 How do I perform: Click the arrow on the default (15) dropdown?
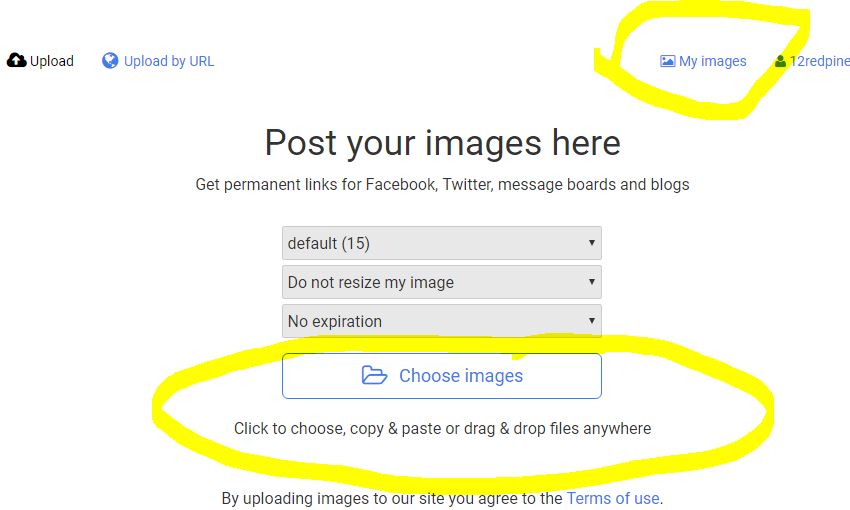pos(592,243)
